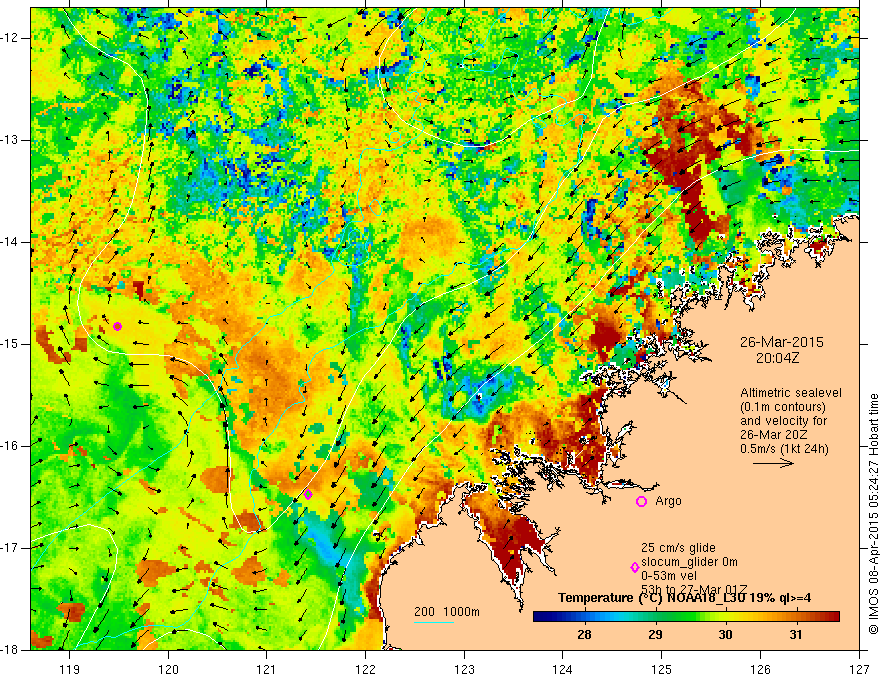
Task: Click the dark blue end of the color bar
Action: [540, 617]
